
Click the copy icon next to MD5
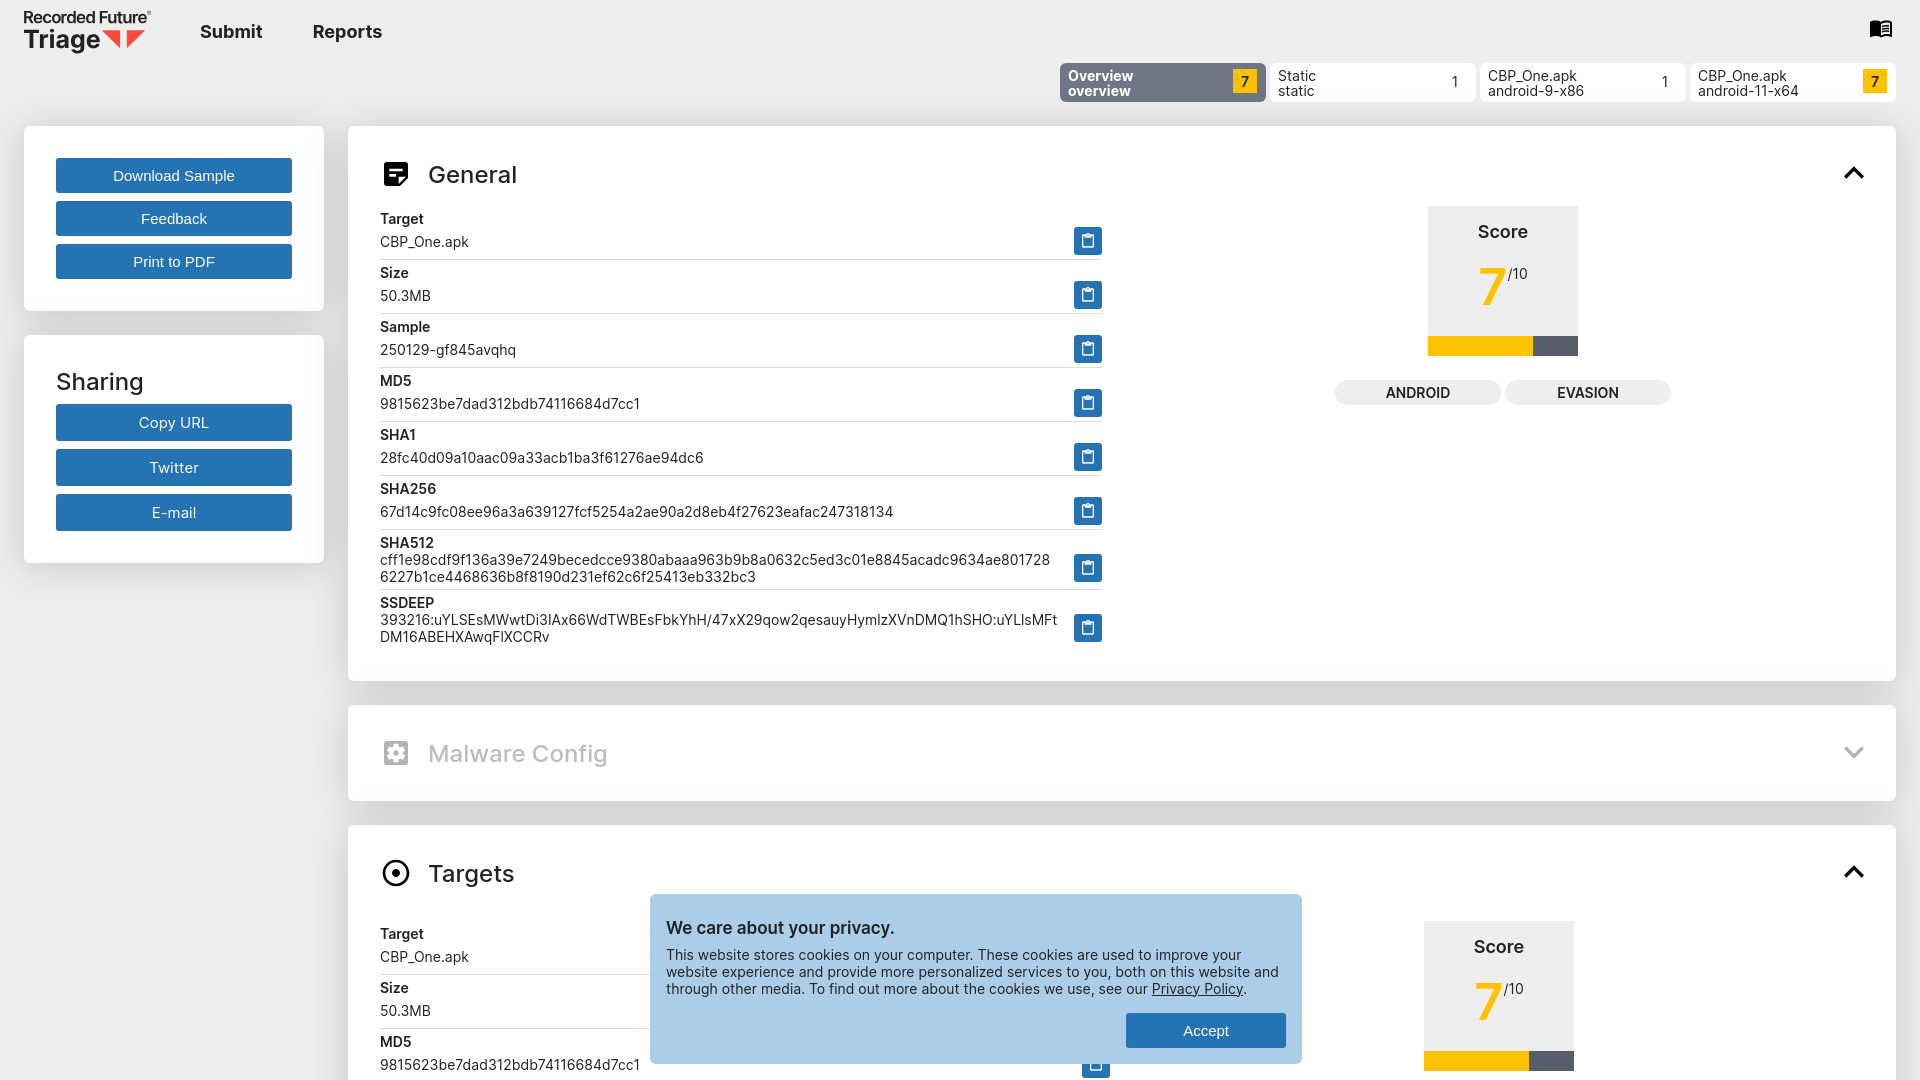click(1088, 402)
